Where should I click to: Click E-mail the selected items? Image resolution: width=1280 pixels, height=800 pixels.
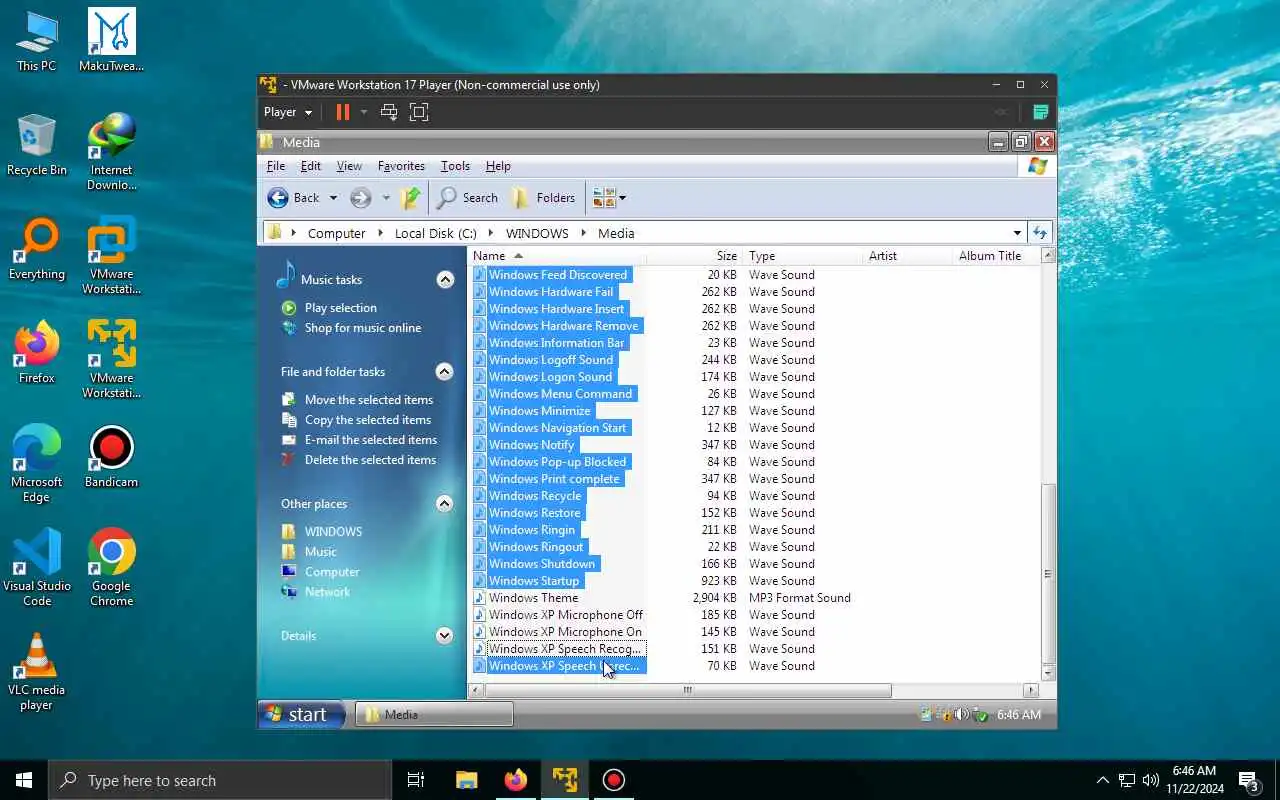pyautogui.click(x=371, y=440)
